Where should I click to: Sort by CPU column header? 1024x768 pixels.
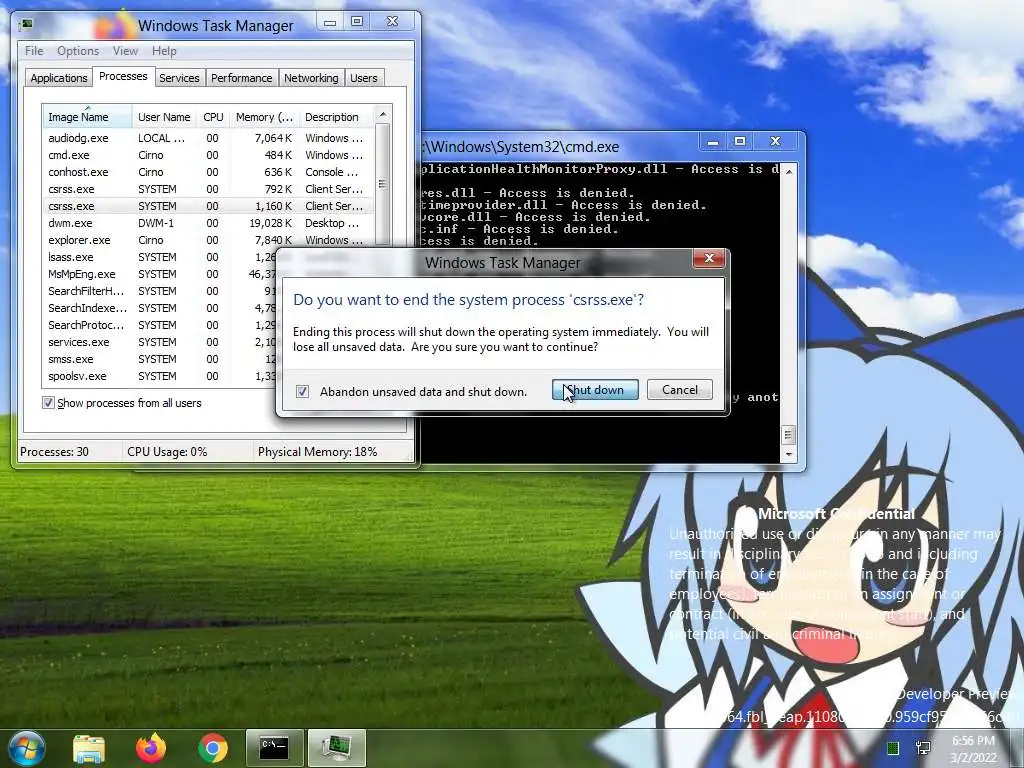click(213, 117)
